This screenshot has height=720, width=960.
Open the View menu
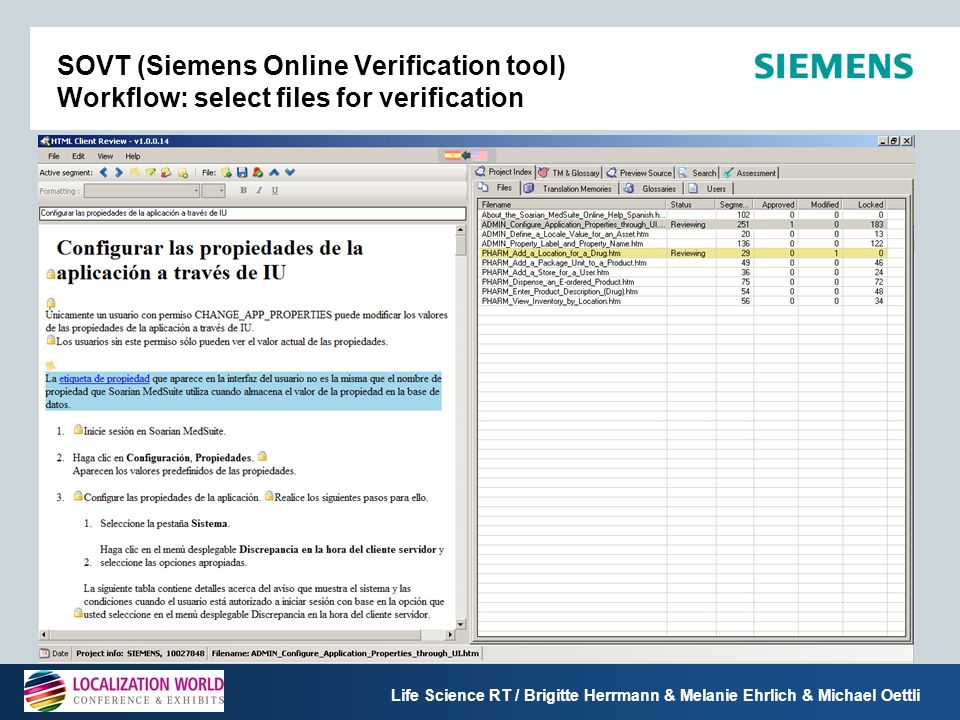(x=105, y=156)
